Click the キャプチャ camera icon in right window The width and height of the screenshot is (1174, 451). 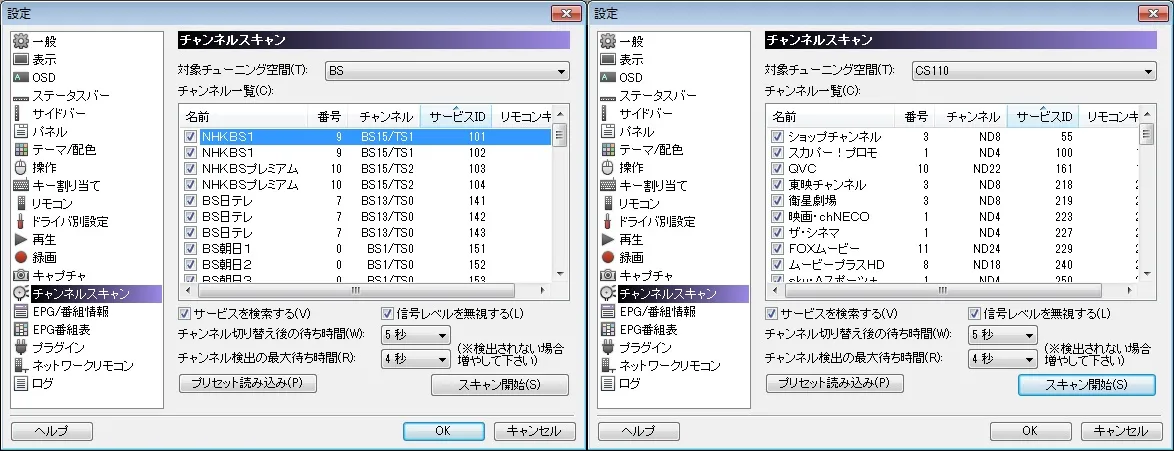click(608, 275)
